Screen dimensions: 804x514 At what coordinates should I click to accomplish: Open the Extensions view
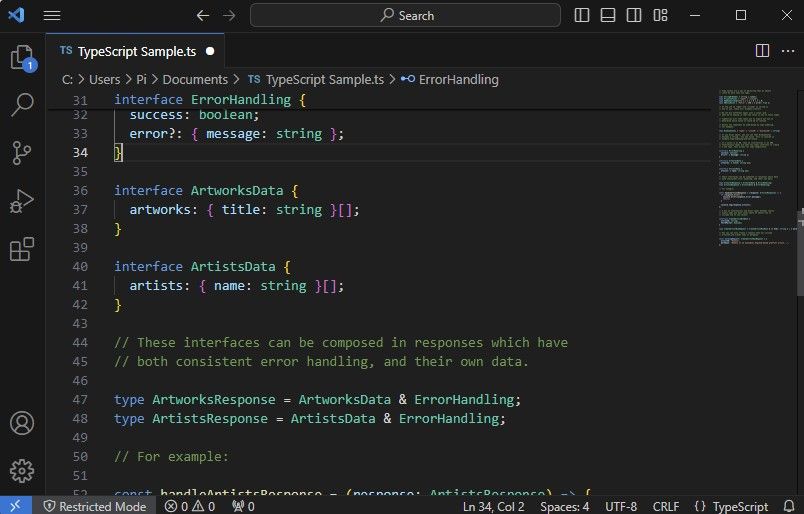22,249
